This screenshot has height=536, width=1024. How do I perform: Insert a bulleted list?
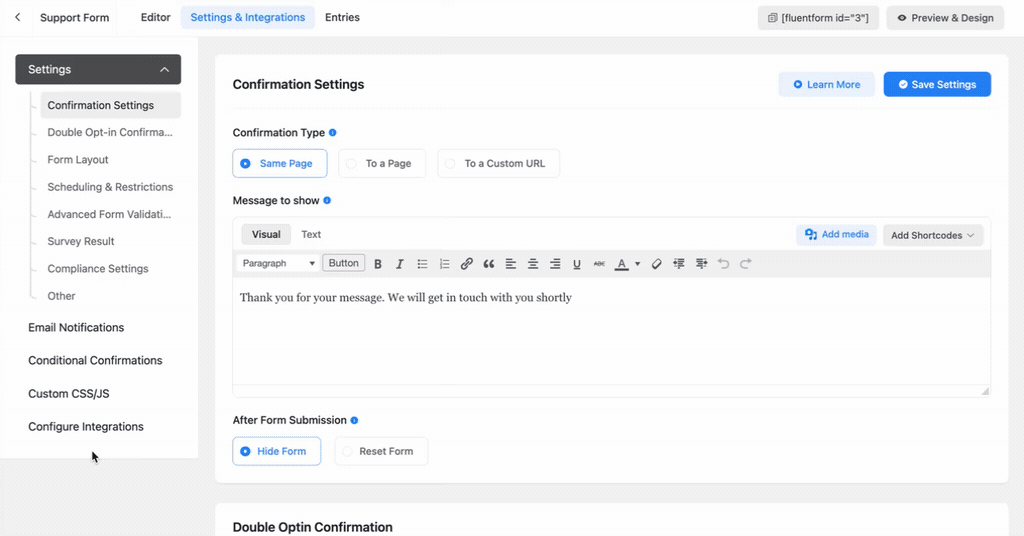pos(422,264)
